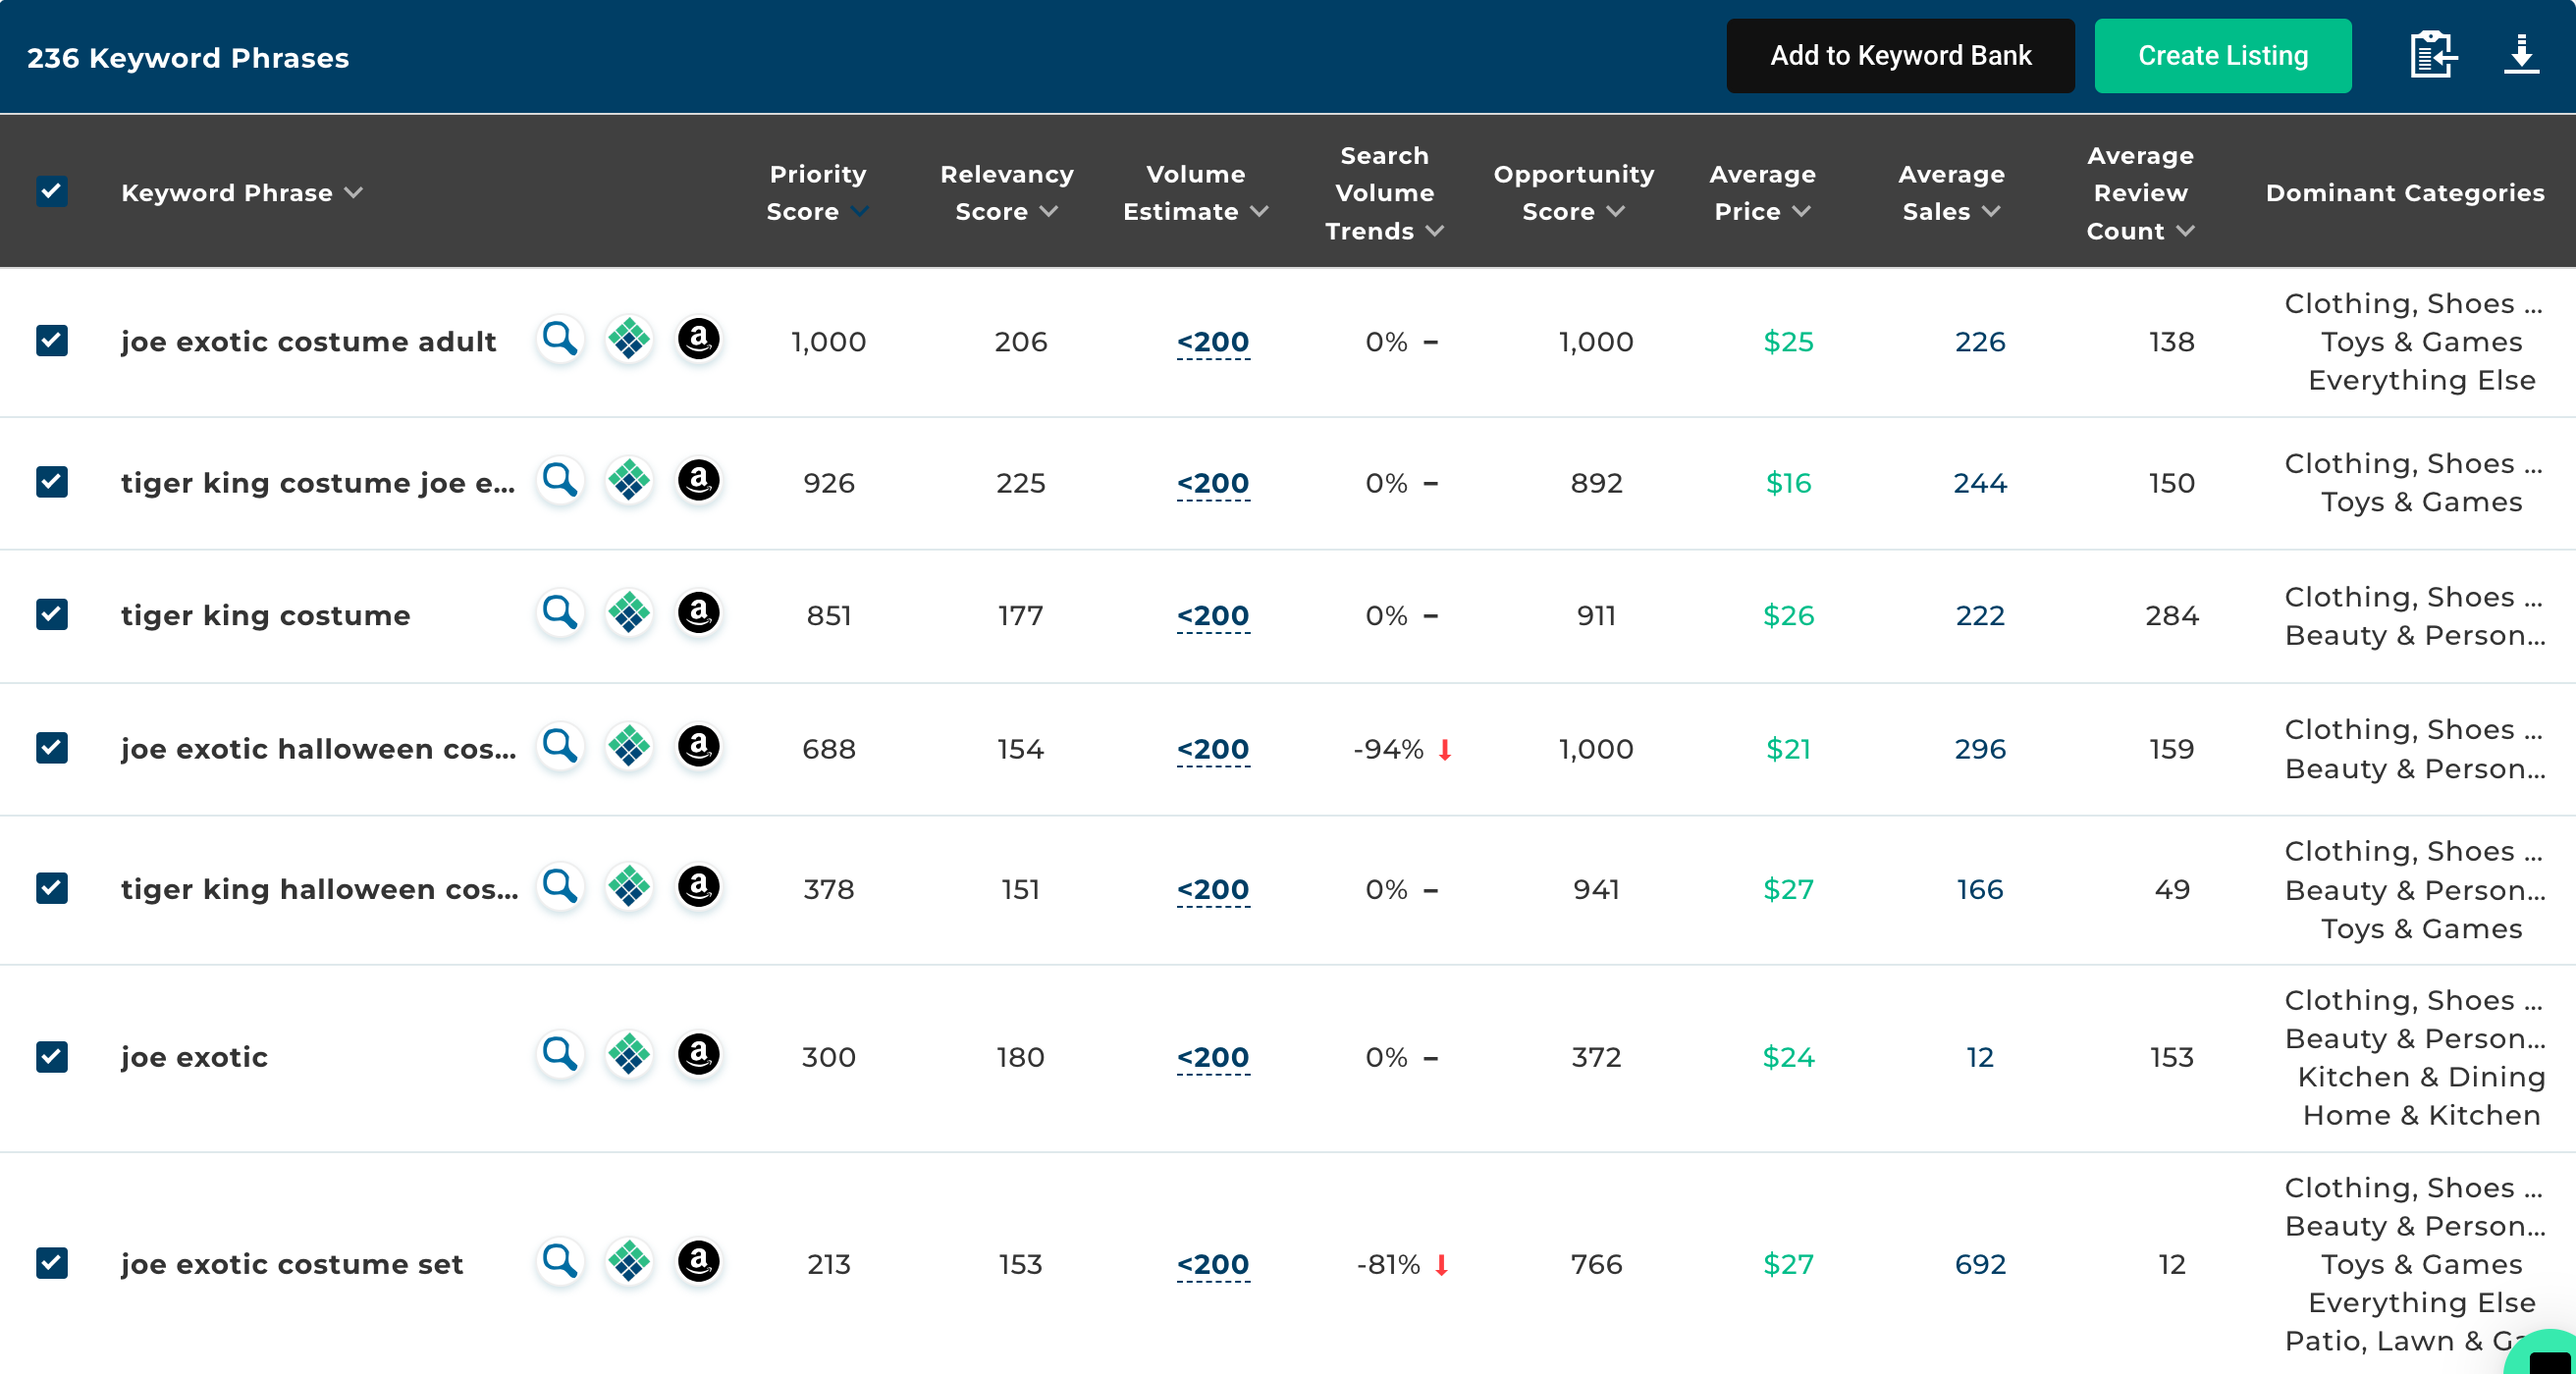The height and width of the screenshot is (1374, 2576).
Task: Toggle the checkbox for tiger king halloween costume row
Action: (x=51, y=887)
